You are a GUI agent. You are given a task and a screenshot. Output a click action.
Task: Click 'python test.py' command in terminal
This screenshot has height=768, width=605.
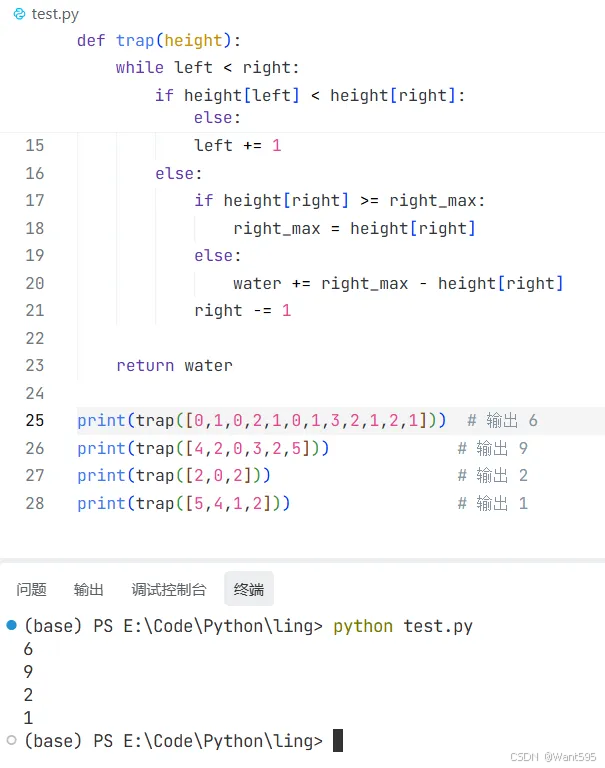click(403, 626)
